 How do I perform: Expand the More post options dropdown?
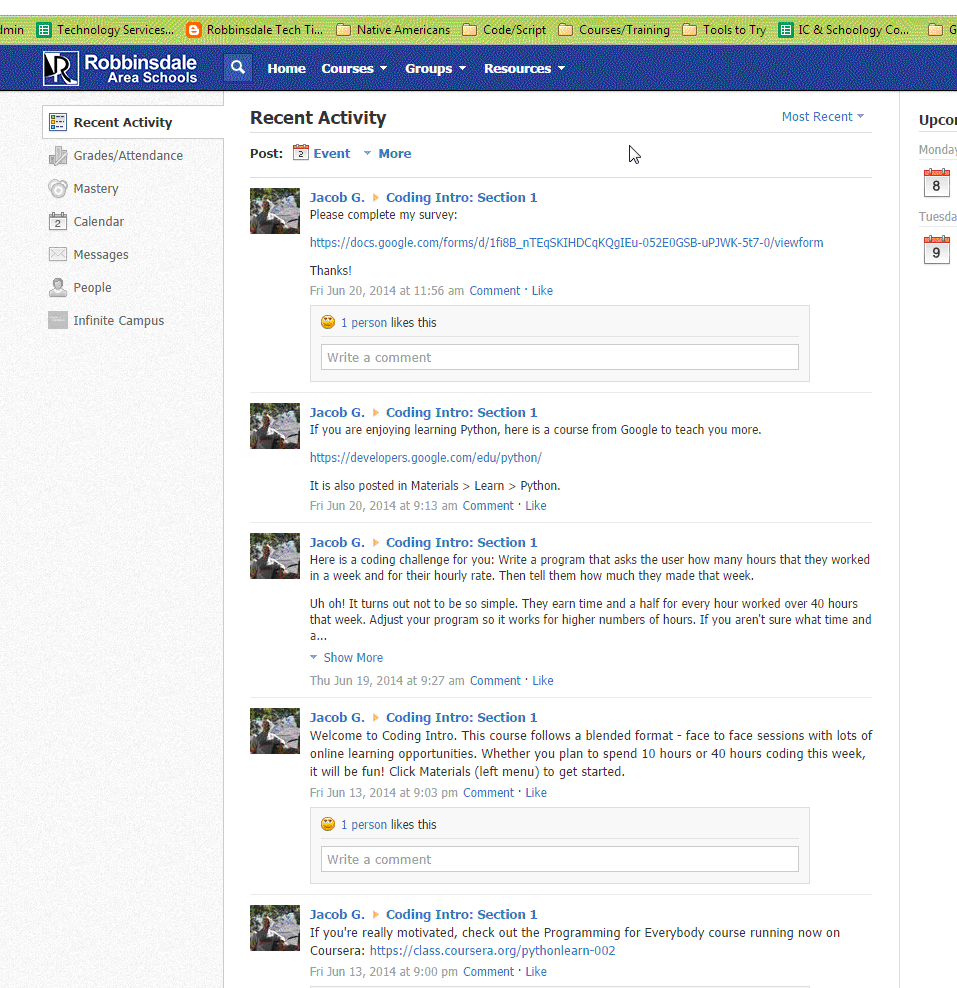point(387,153)
